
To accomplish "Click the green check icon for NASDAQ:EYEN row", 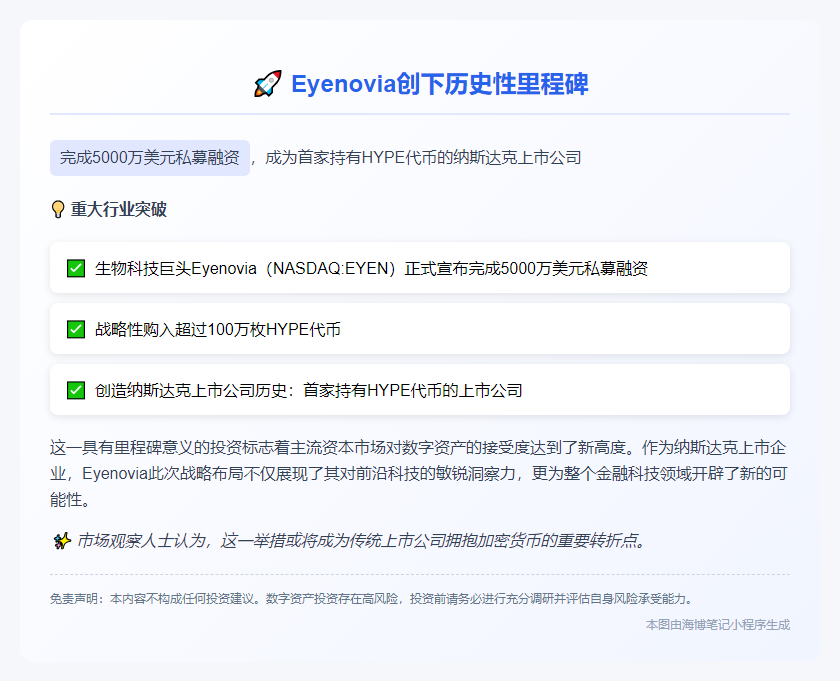I will pos(76,268).
